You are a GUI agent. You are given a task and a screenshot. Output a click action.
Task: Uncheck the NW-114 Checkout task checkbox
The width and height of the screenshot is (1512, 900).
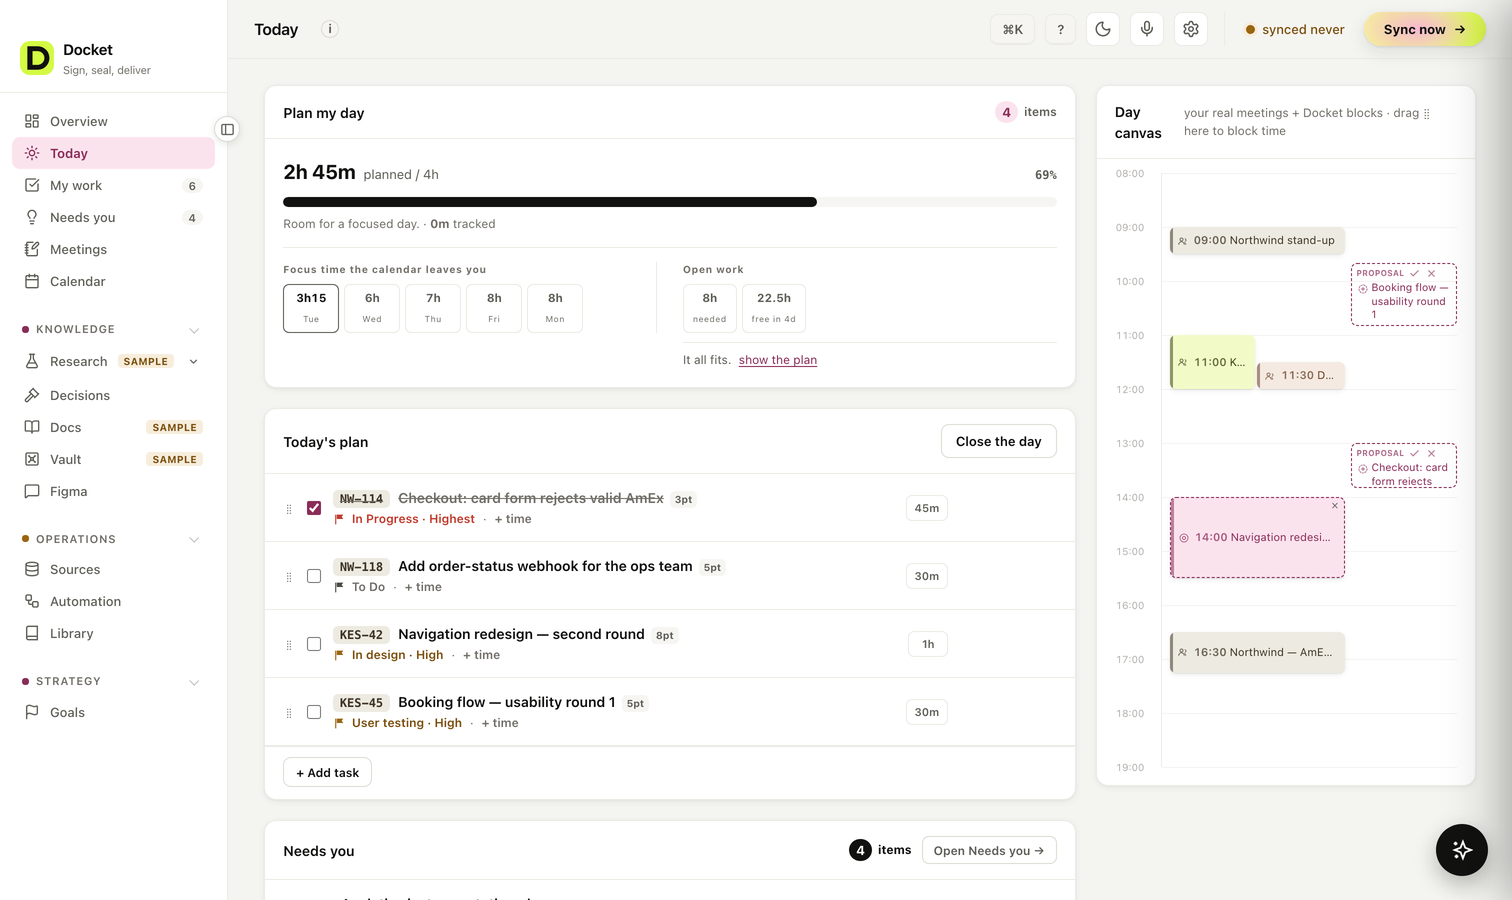(314, 508)
